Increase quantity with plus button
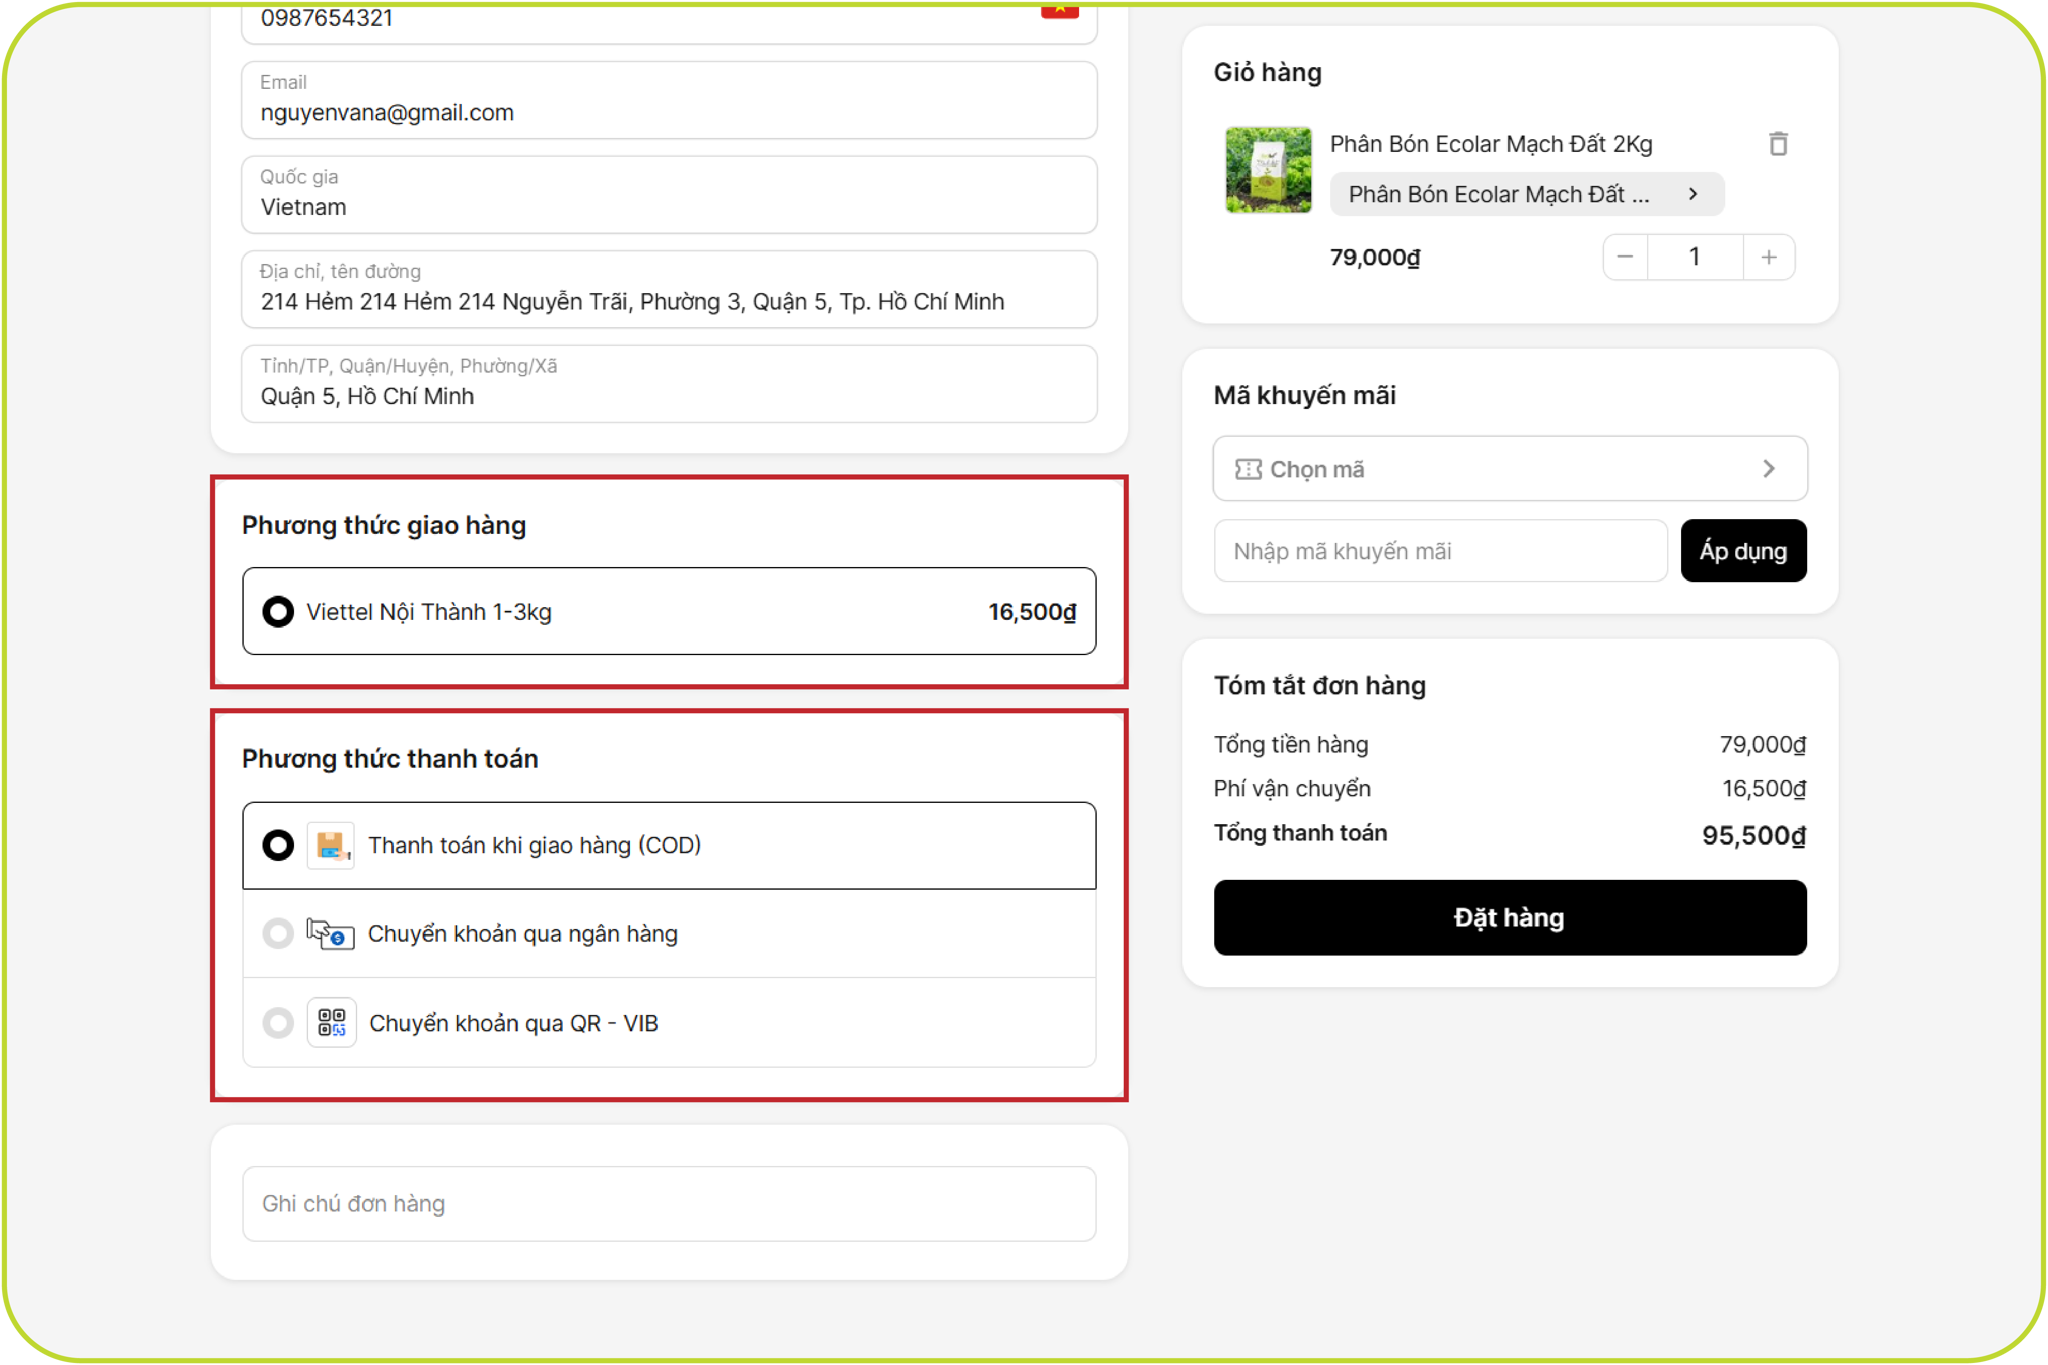The height and width of the screenshot is (1365, 2048). coord(1769,257)
